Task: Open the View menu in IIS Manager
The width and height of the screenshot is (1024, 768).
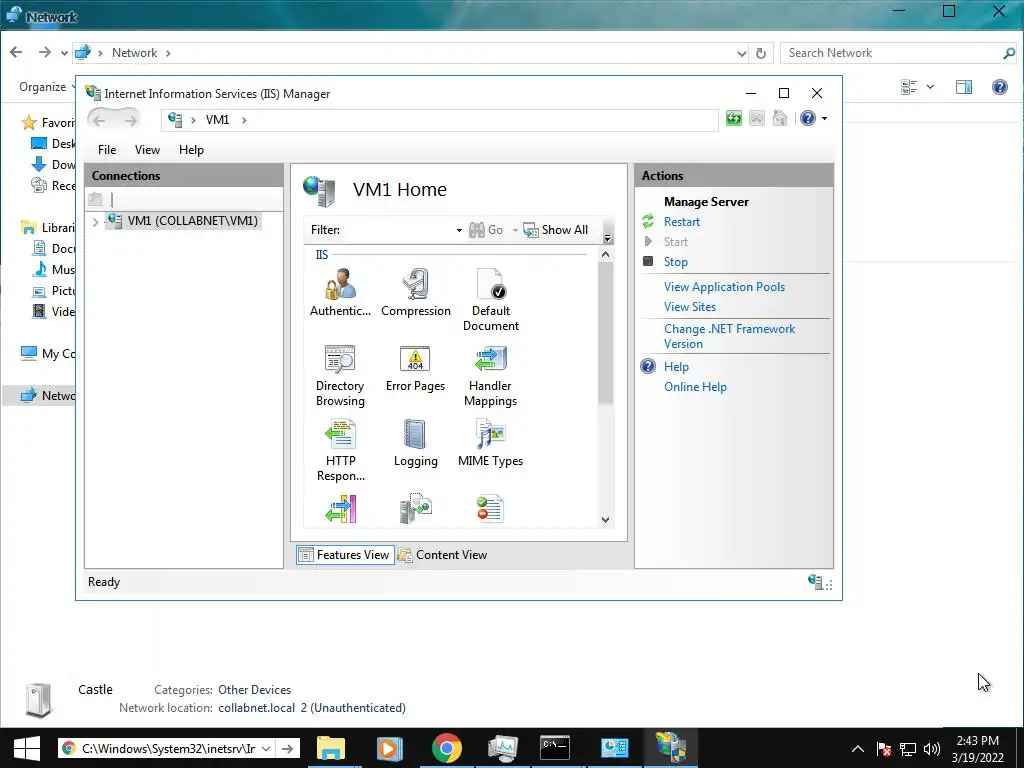Action: pos(148,150)
